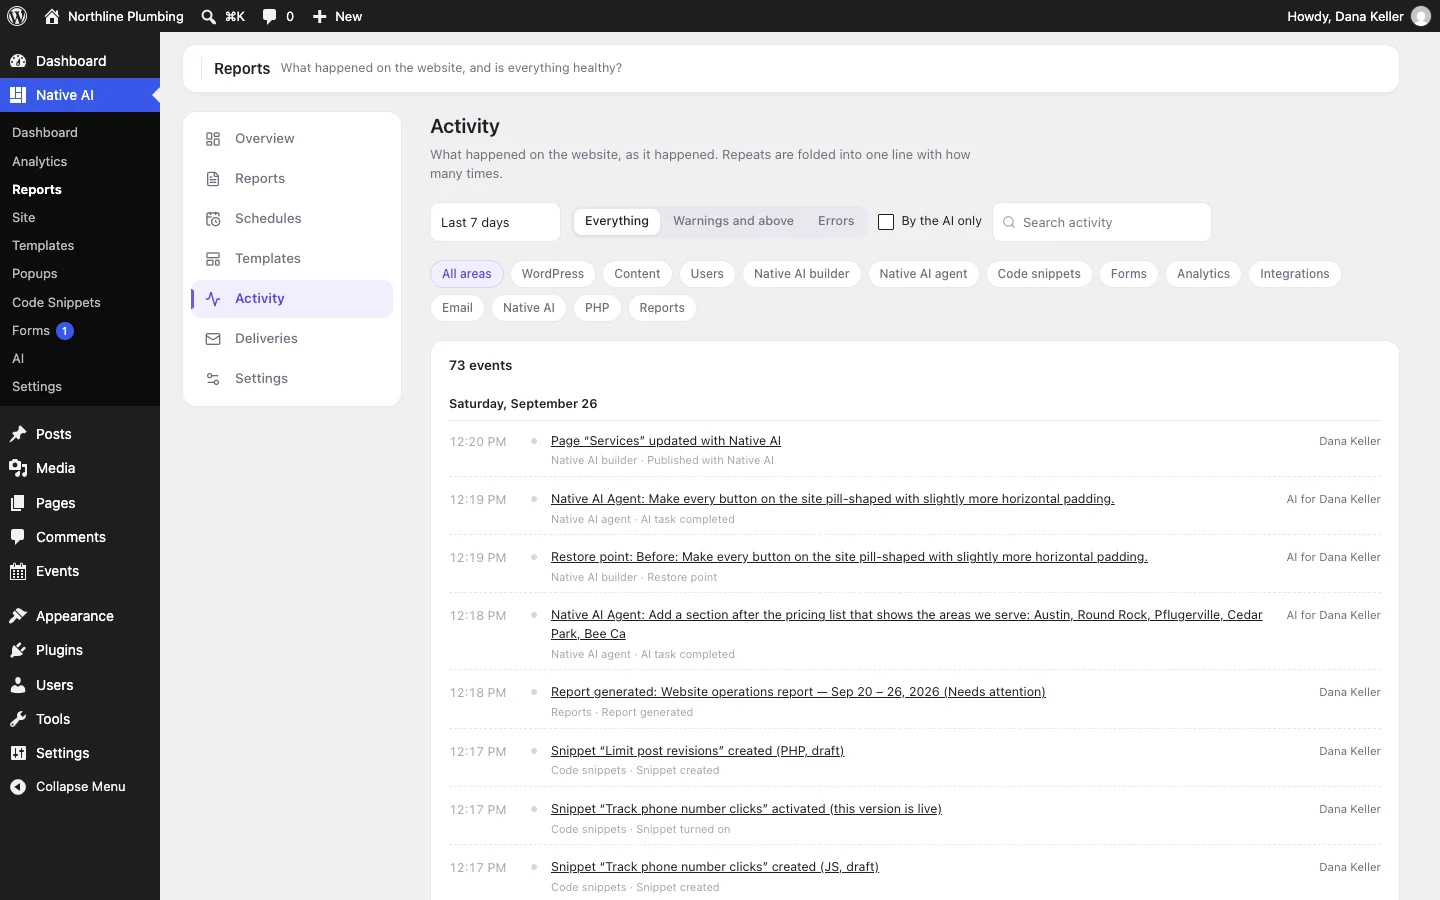
Task: Click the Dana Keller avatar
Action: click(1421, 16)
